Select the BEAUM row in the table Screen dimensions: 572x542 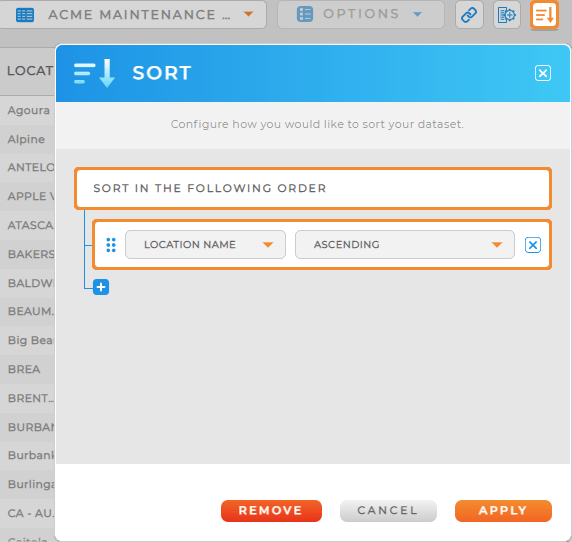click(x=27, y=311)
